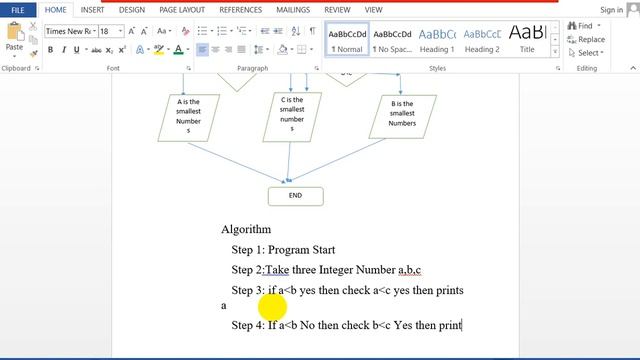The image size is (640, 360).
Task: Toggle Subscript formatting
Action: click(x=109, y=50)
